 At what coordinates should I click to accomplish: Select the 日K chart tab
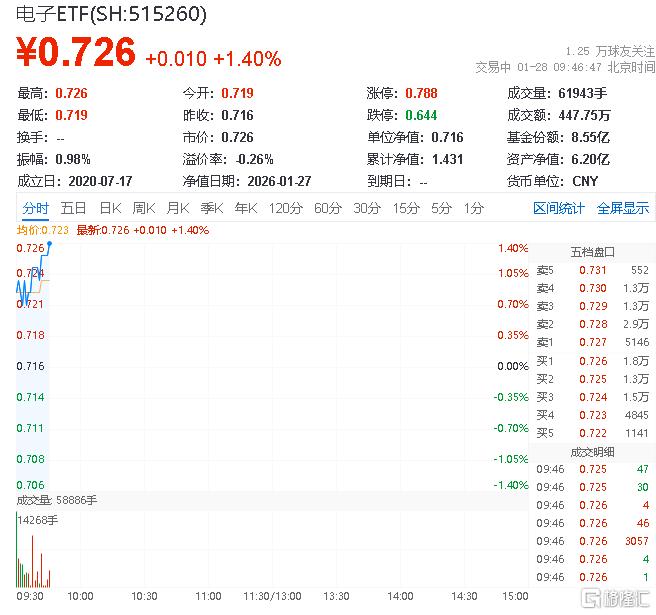[110, 208]
